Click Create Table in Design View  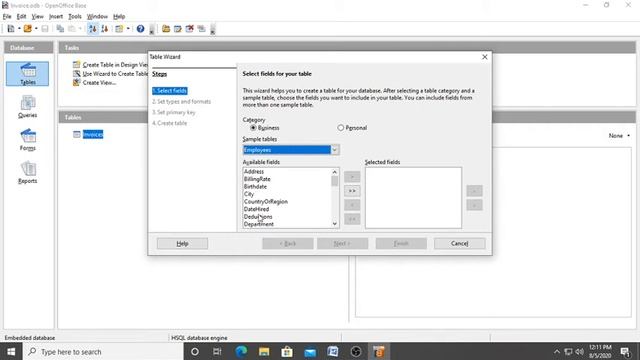(x=110, y=64)
